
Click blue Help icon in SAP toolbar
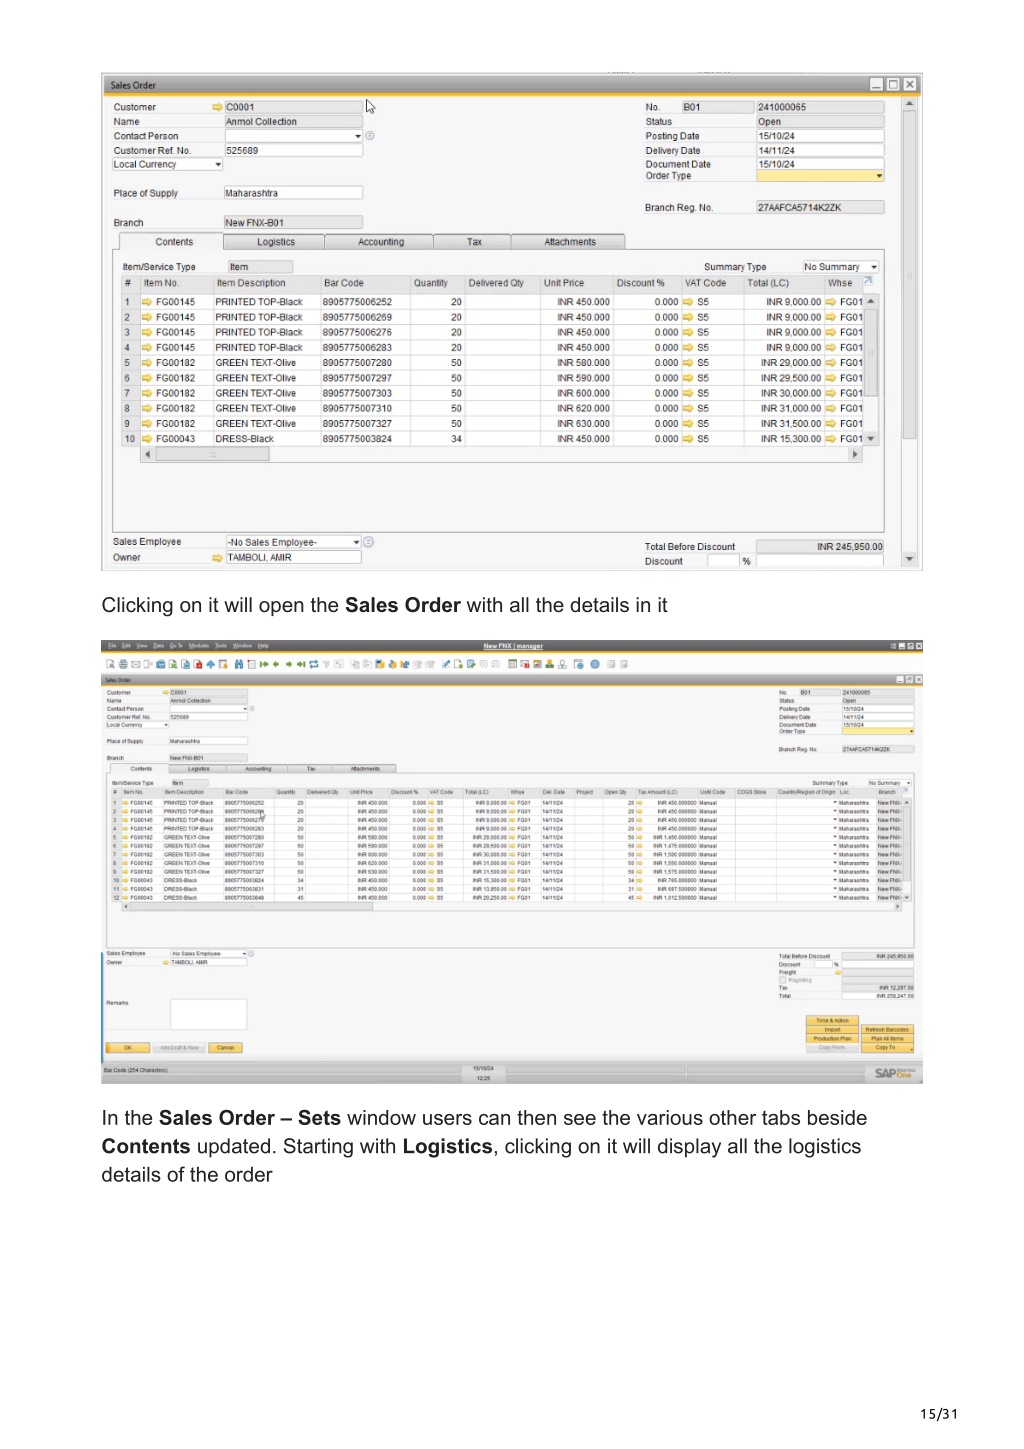(594, 664)
